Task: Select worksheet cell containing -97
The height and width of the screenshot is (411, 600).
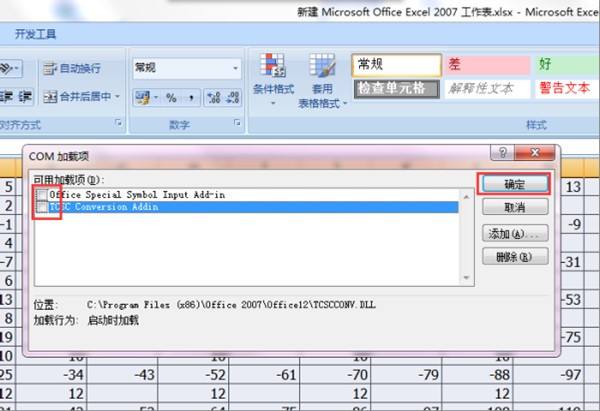Action: 548,375
